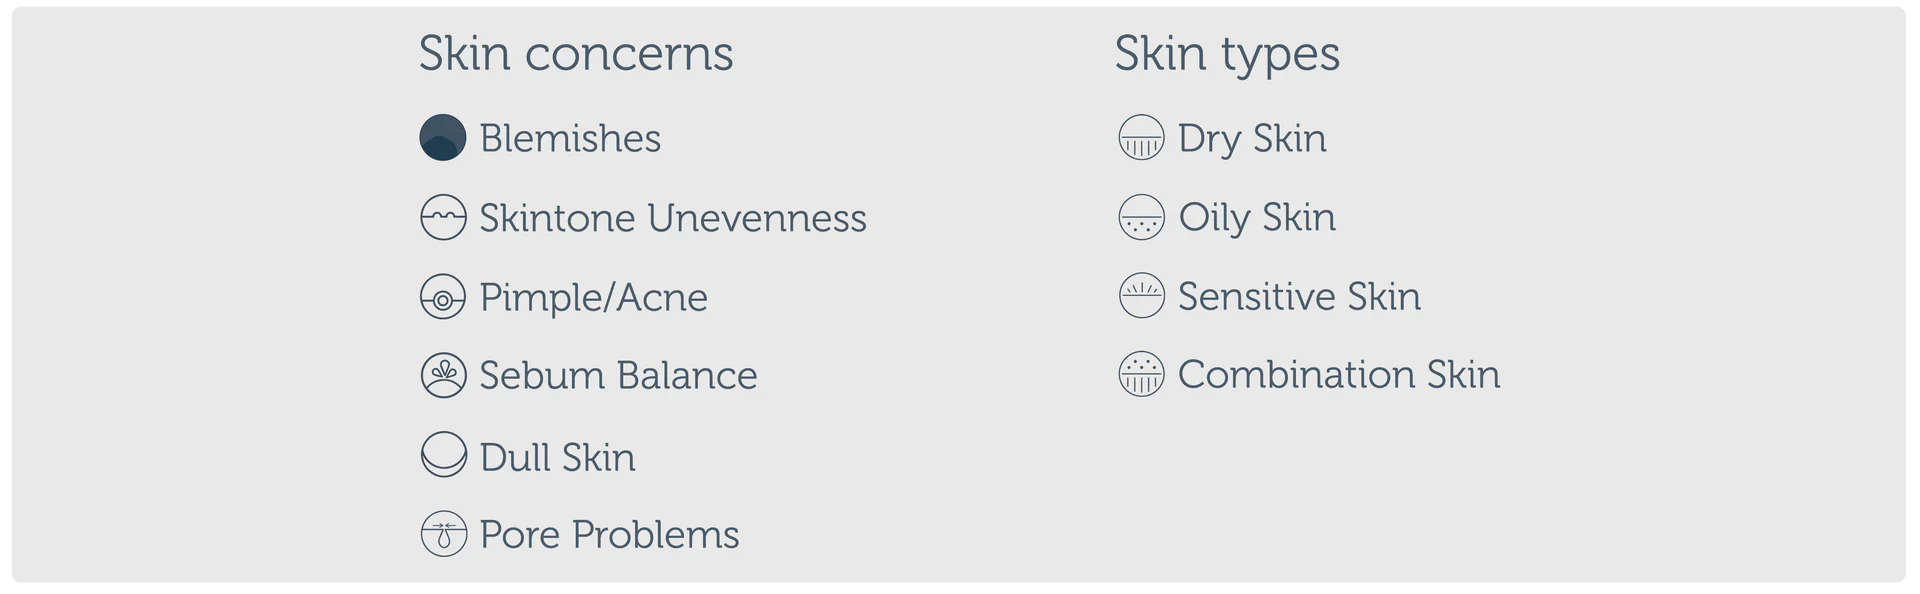Viewport: 1920px width, 594px height.
Task: Click the Dull Skin circle icon
Action: point(442,455)
